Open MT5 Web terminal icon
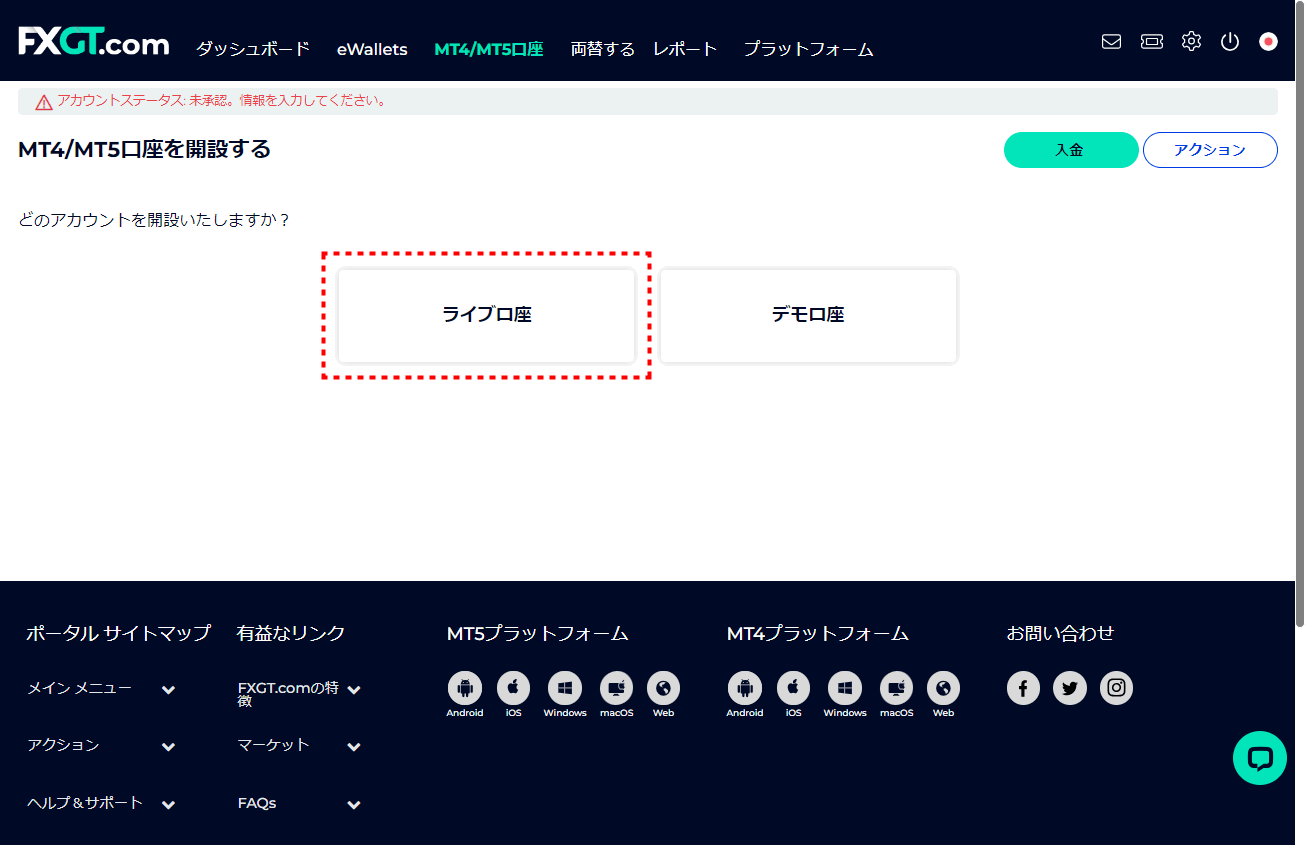This screenshot has height=845, width=1305. (x=663, y=688)
